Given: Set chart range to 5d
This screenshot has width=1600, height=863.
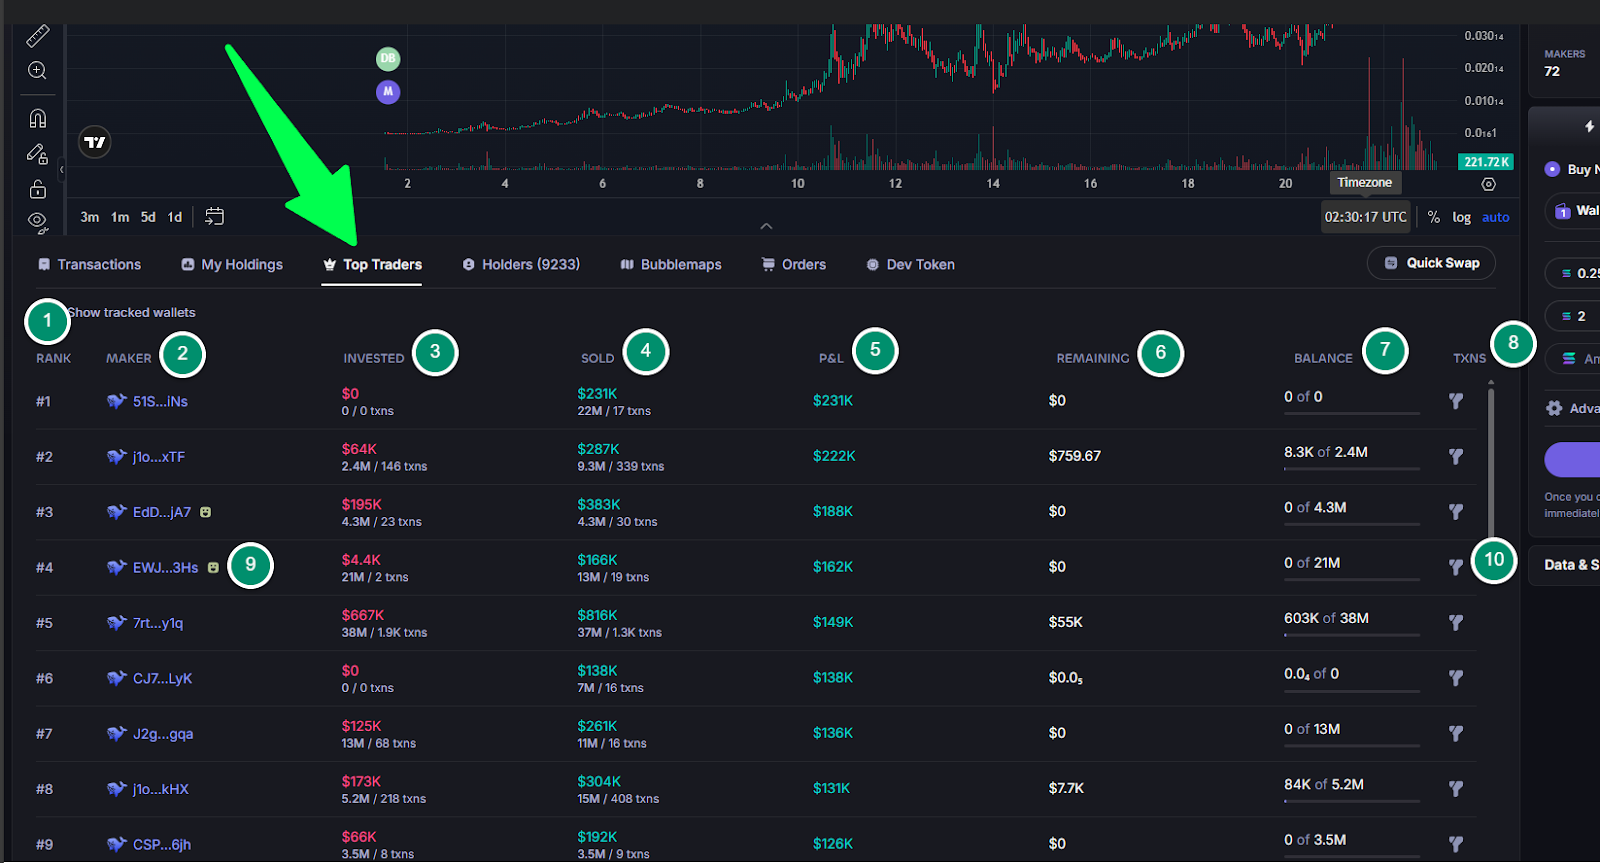Looking at the screenshot, I should (148, 217).
